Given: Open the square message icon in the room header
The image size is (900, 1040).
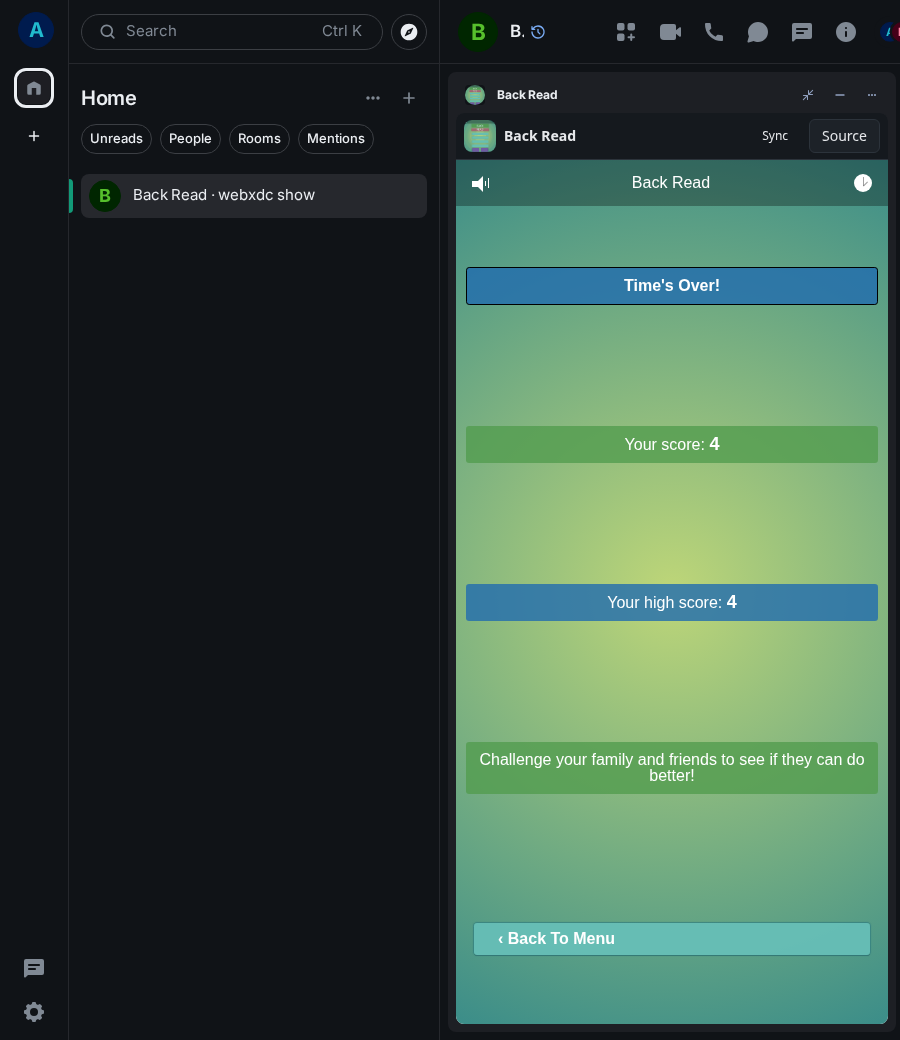Looking at the screenshot, I should [802, 32].
